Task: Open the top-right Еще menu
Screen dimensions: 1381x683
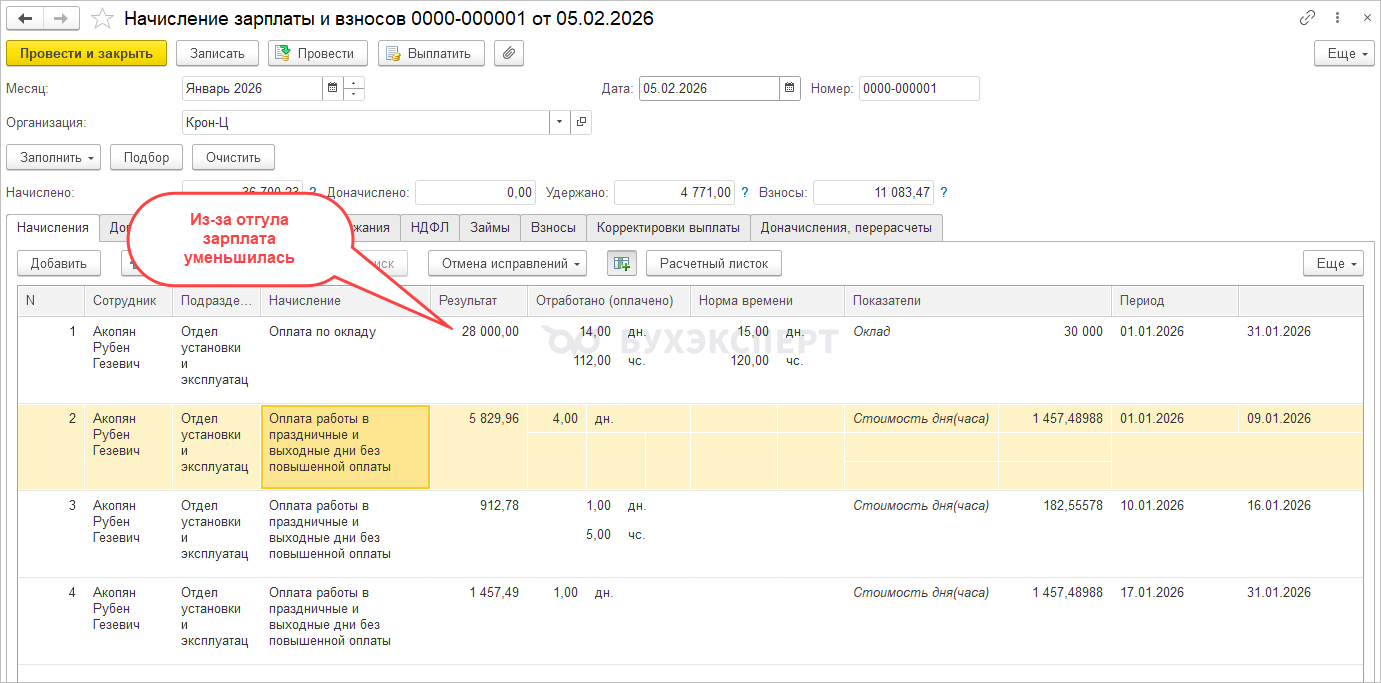Action: (1342, 53)
